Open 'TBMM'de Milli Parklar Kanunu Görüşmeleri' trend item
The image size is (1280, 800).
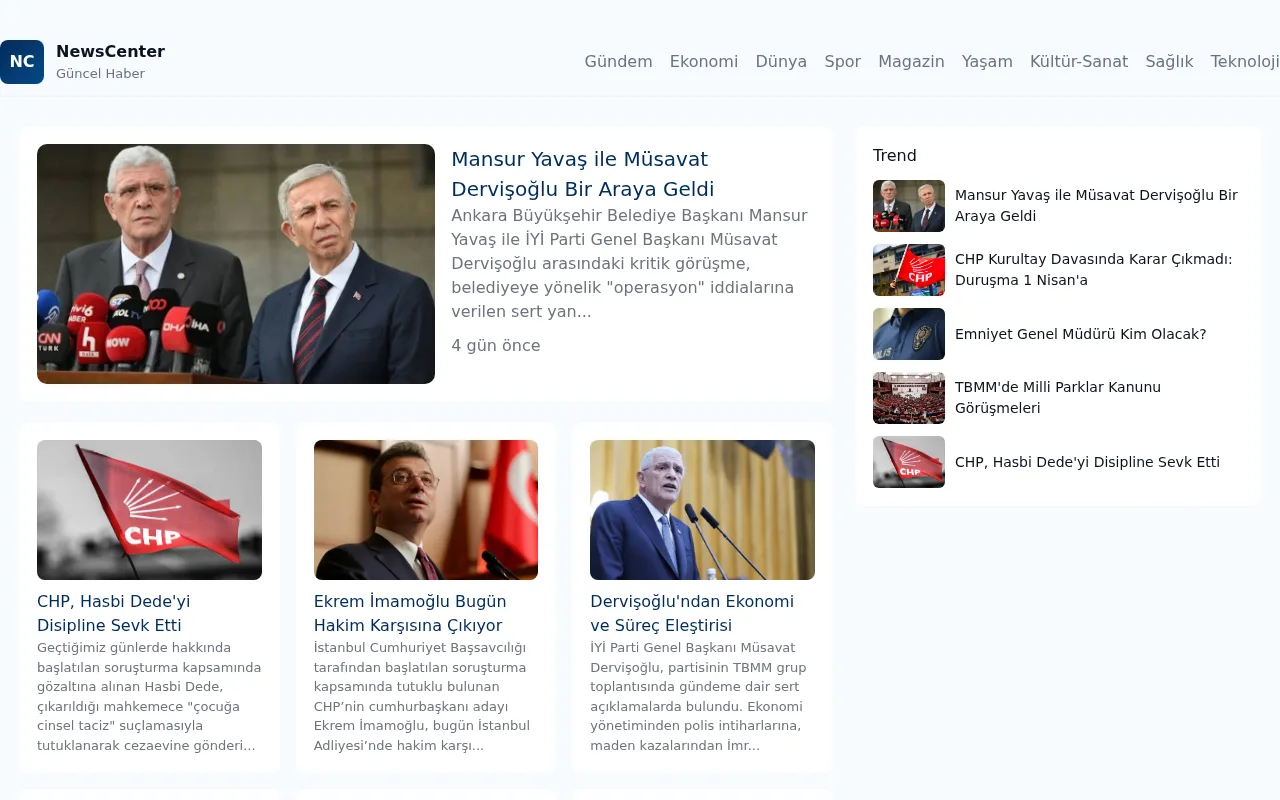pos(1058,398)
